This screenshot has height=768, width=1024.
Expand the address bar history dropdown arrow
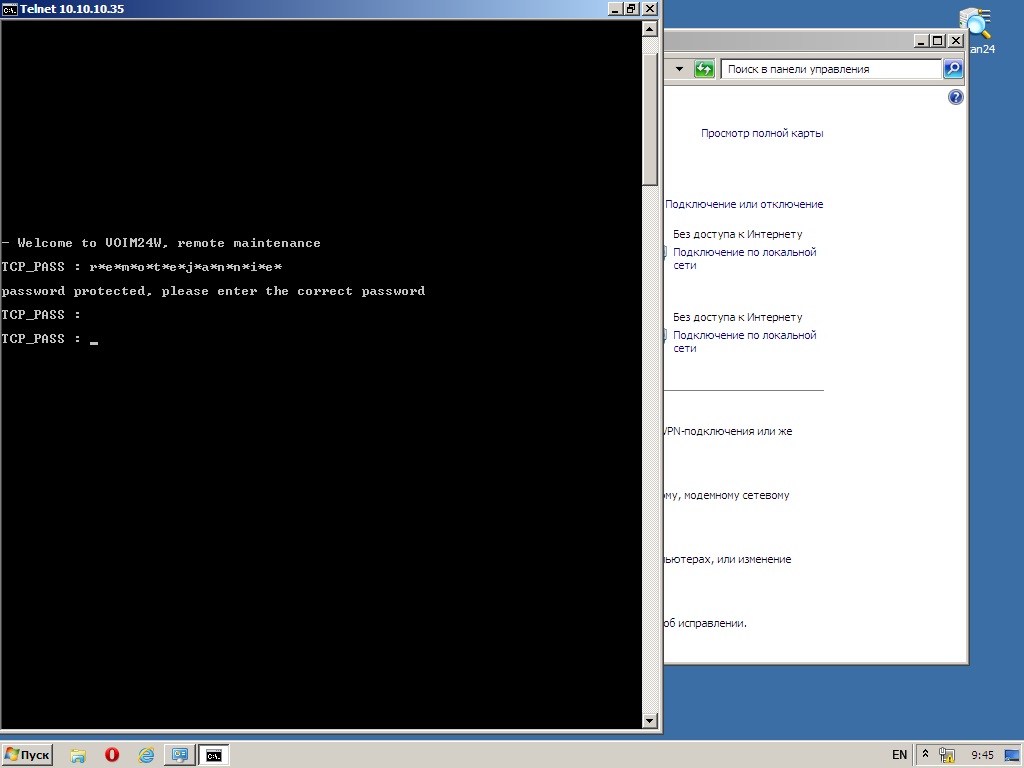pos(680,69)
